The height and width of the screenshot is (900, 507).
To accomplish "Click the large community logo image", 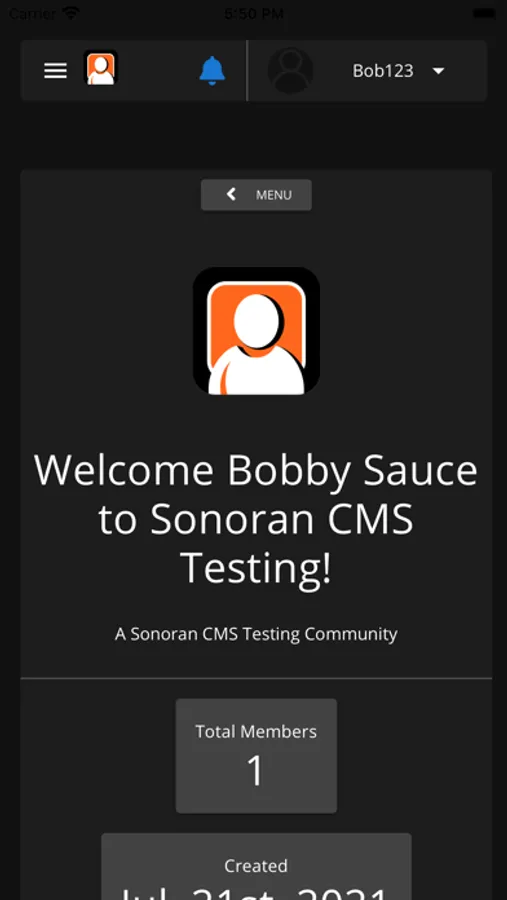I will click(x=256, y=331).
